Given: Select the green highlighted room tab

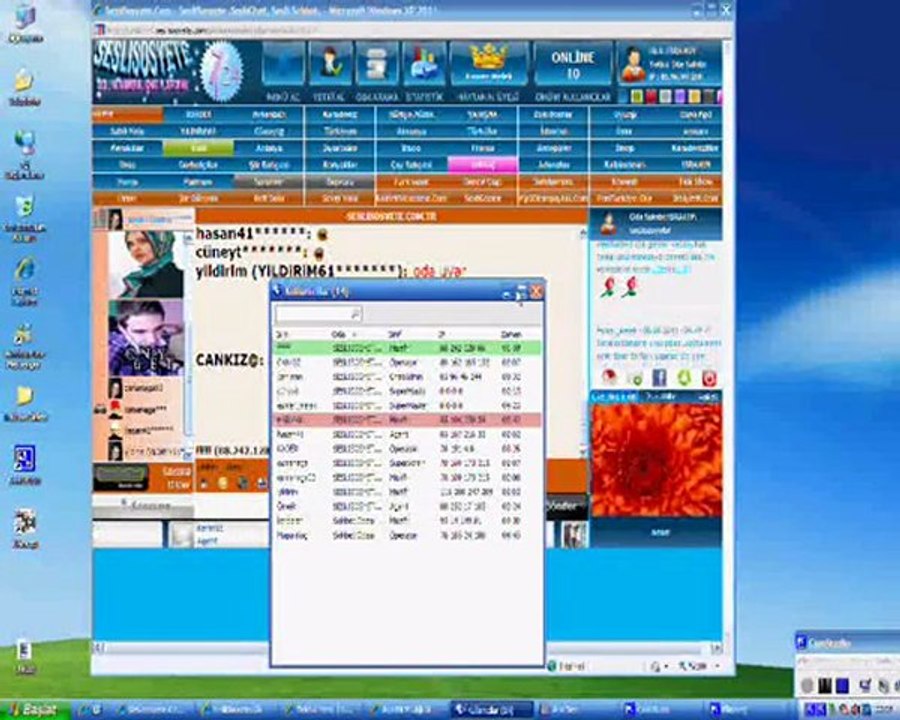Looking at the screenshot, I should 199,148.
